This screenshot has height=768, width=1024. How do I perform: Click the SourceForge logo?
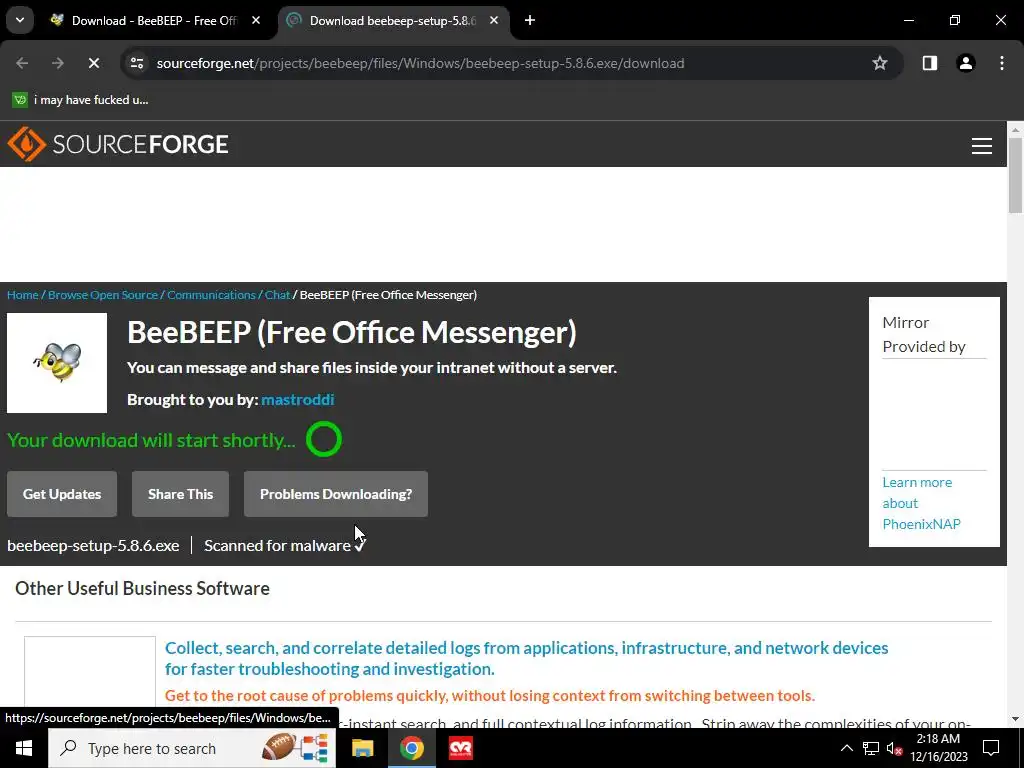pyautogui.click(x=118, y=144)
